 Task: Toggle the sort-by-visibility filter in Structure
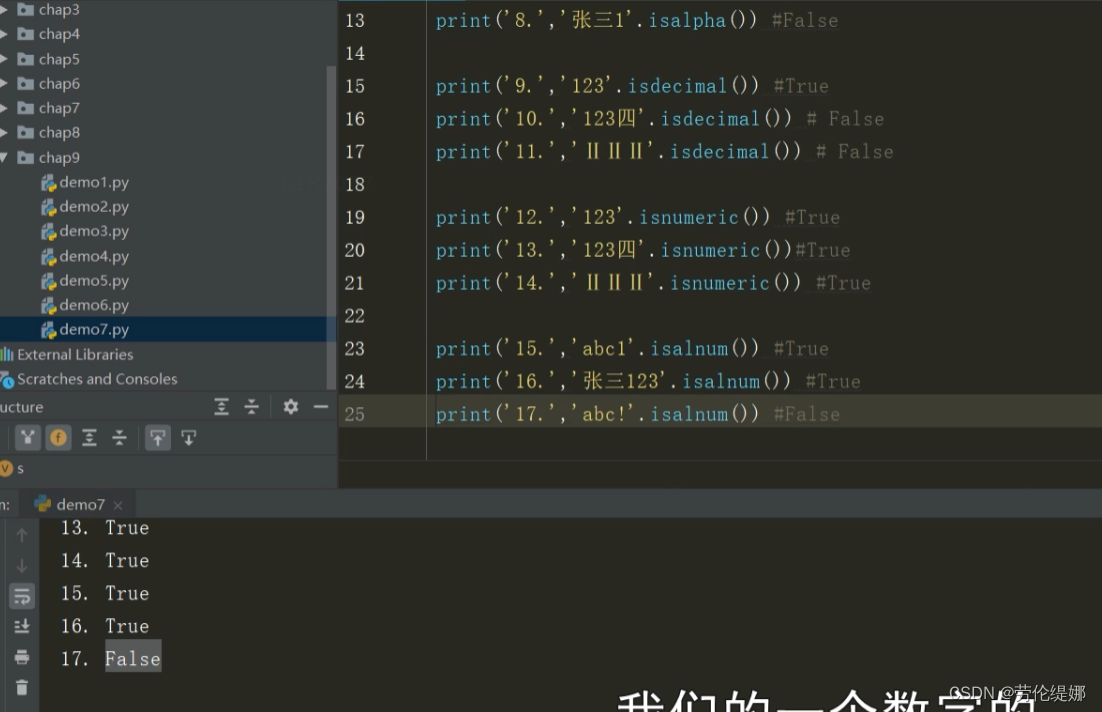(x=27, y=437)
